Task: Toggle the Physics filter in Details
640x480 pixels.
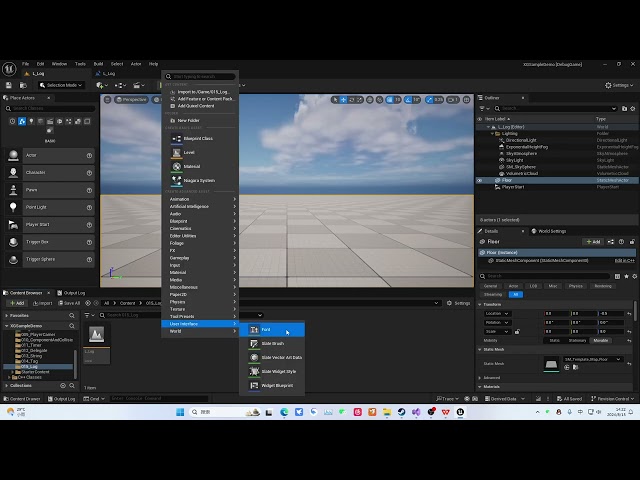Action: click(576, 286)
